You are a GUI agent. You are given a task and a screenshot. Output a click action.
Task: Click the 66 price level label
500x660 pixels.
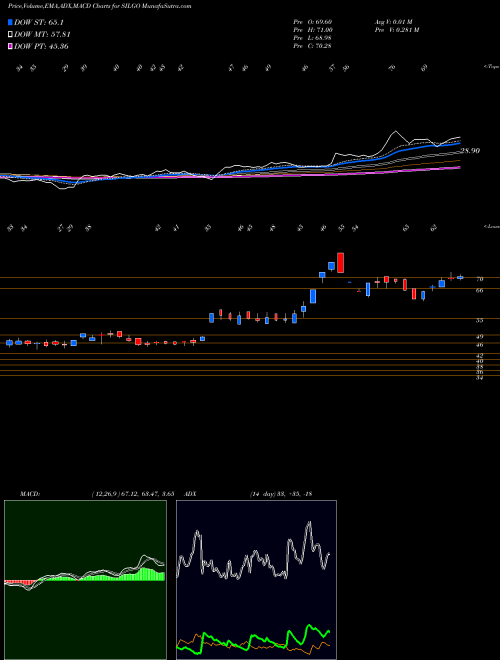pos(479,290)
